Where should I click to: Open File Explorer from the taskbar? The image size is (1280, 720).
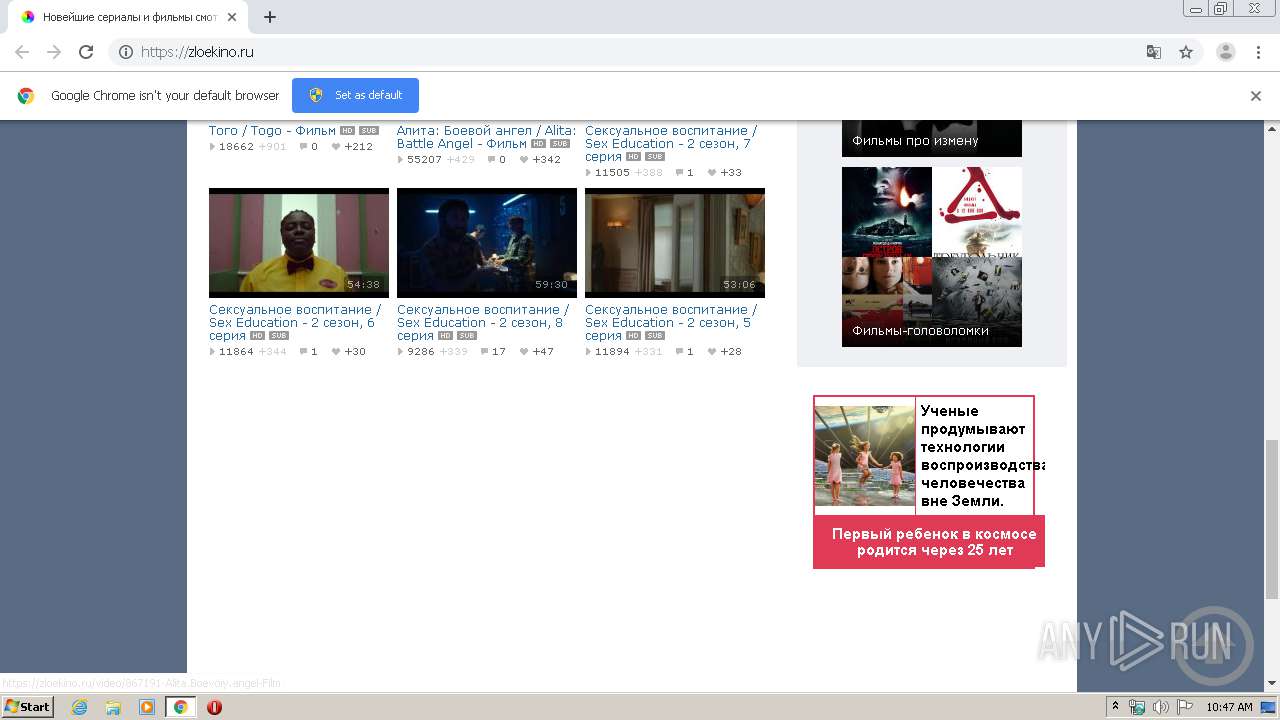(113, 707)
